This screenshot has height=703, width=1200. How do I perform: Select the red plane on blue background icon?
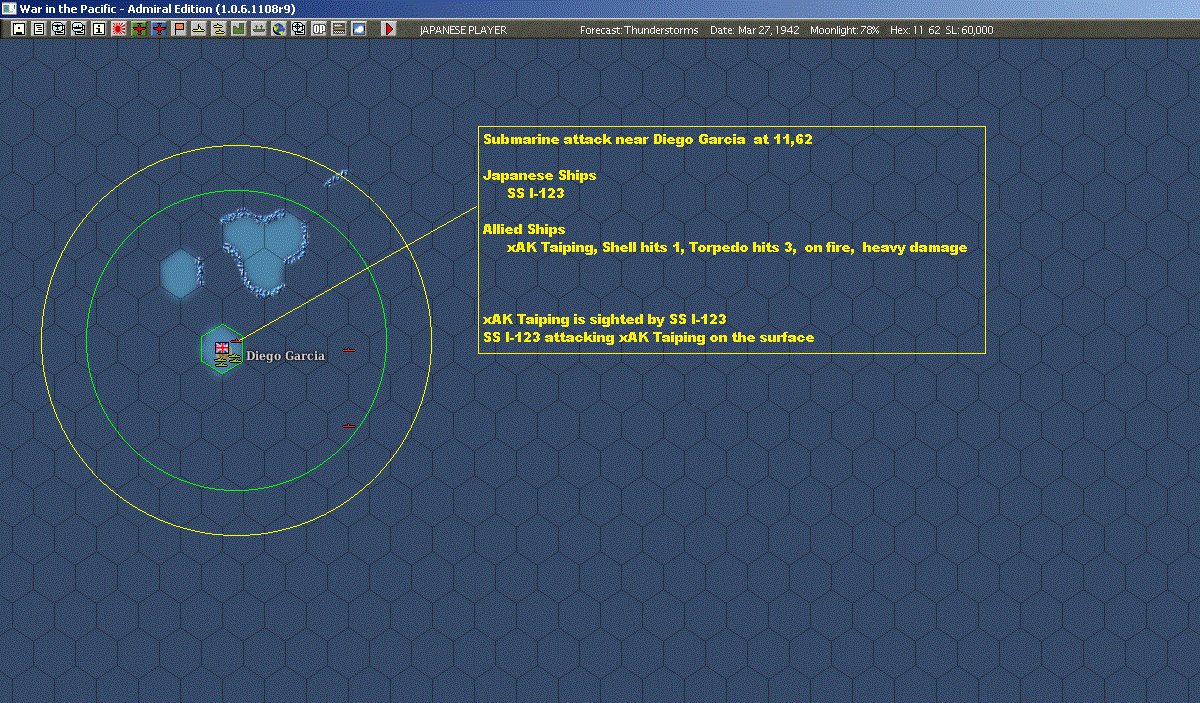tap(159, 29)
